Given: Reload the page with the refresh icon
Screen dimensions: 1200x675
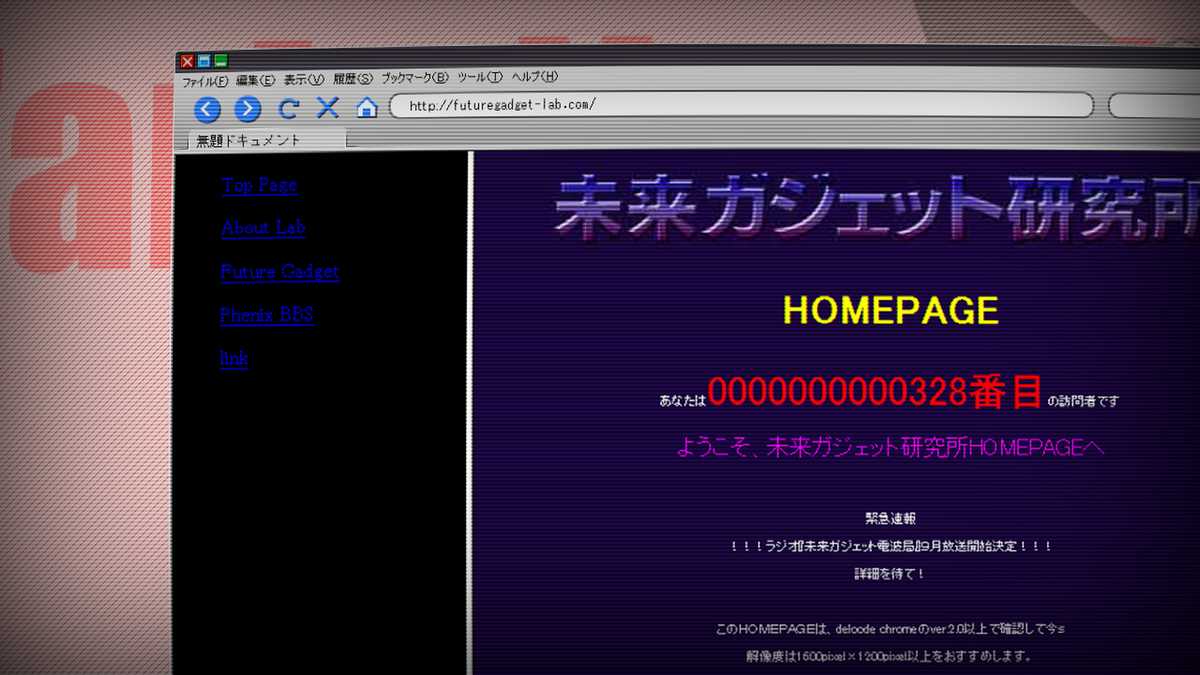Looking at the screenshot, I should [288, 108].
